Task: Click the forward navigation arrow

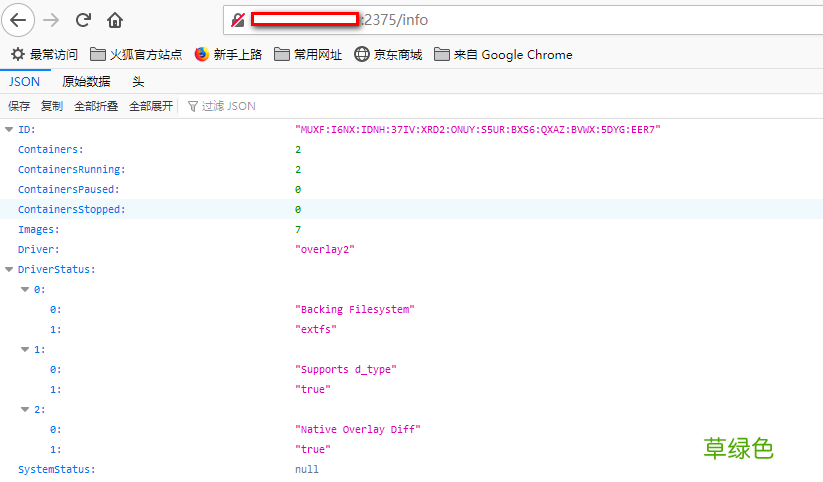Action: coord(52,20)
